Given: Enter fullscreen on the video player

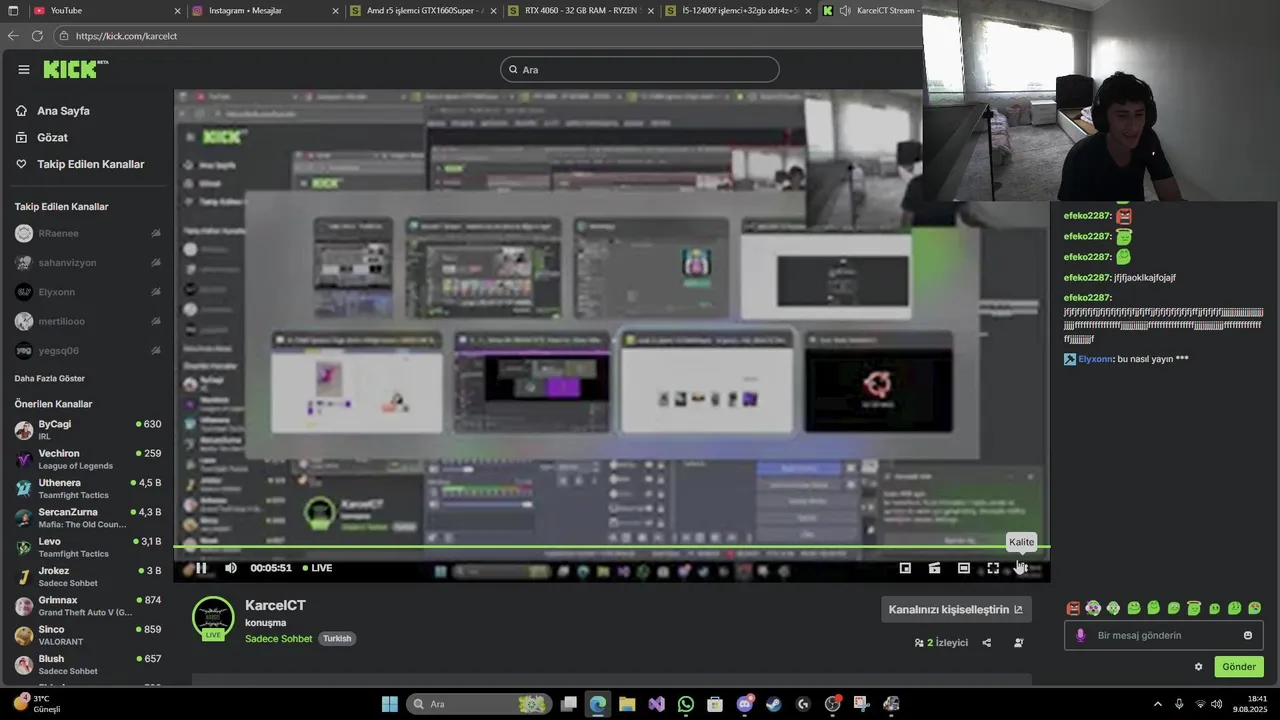Looking at the screenshot, I should [x=993, y=568].
